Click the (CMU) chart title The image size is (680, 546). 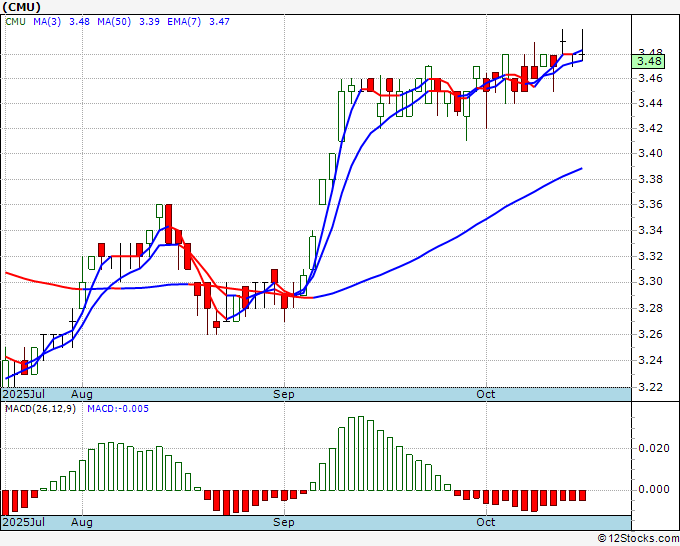(22, 7)
